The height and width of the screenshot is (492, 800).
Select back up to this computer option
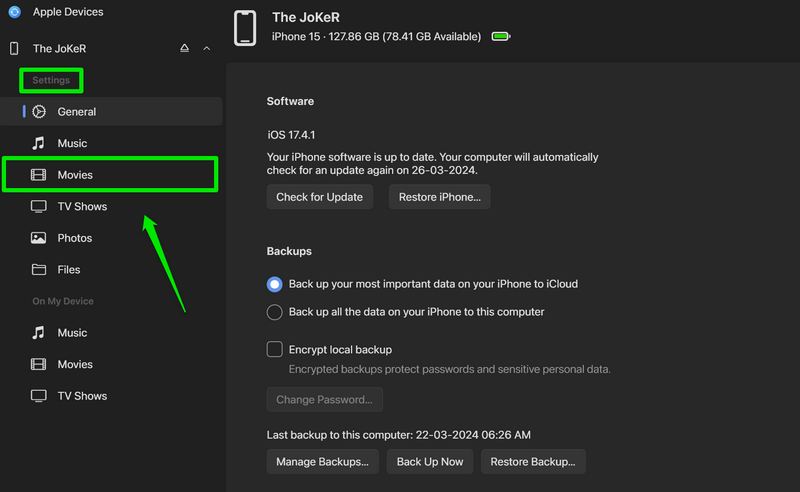coord(275,312)
